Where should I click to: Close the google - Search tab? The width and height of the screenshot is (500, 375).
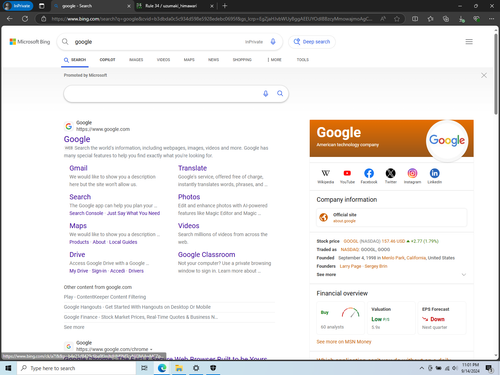click(129, 6)
